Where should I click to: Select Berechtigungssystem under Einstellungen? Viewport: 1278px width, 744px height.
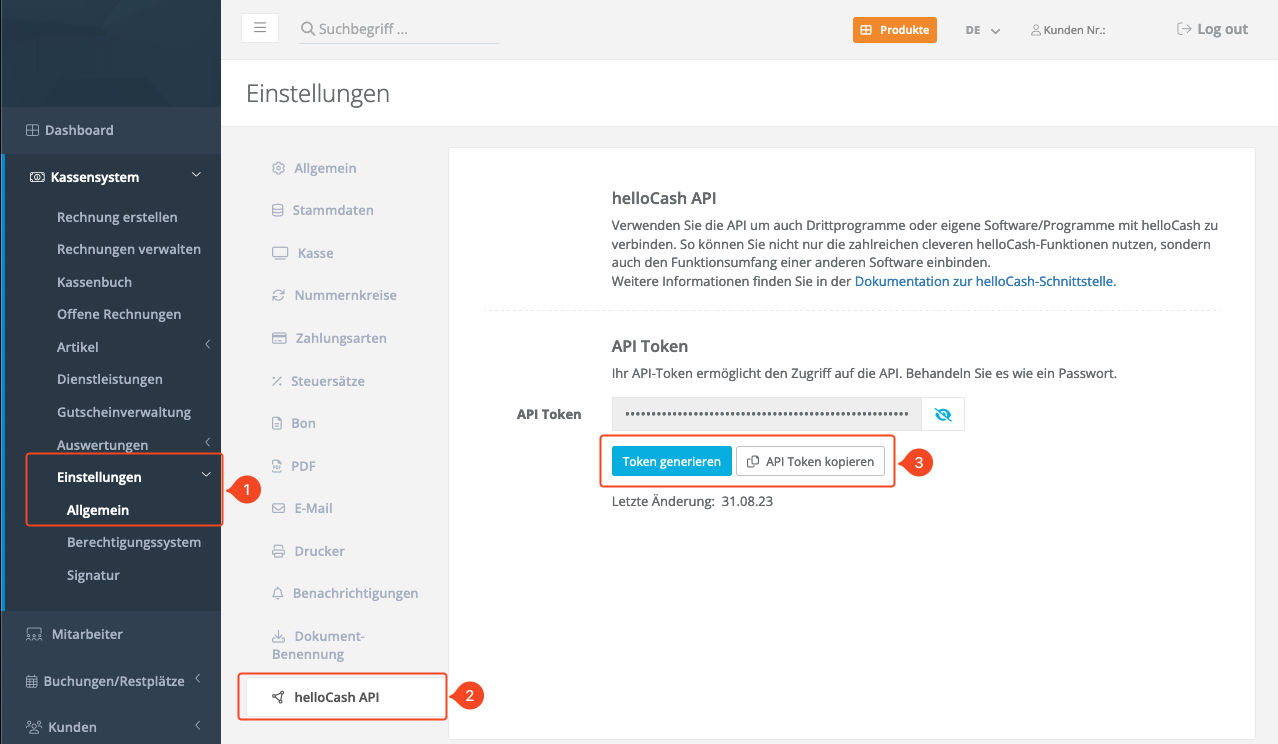click(134, 542)
